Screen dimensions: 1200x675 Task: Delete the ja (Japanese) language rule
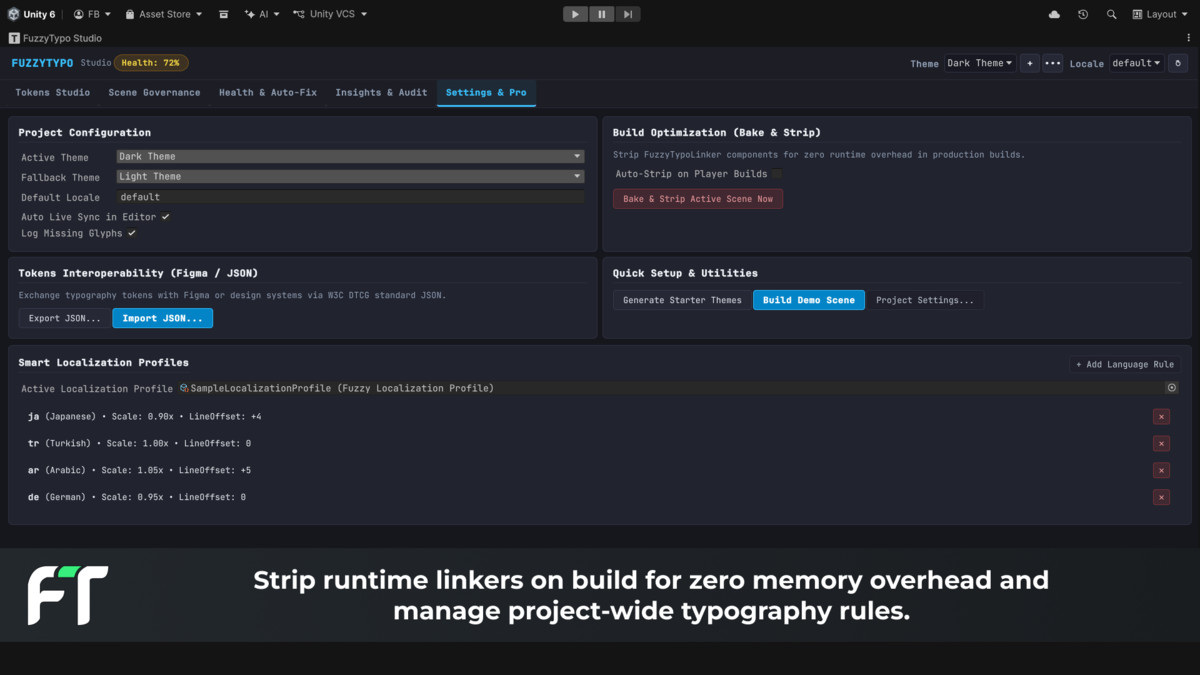coord(1161,417)
